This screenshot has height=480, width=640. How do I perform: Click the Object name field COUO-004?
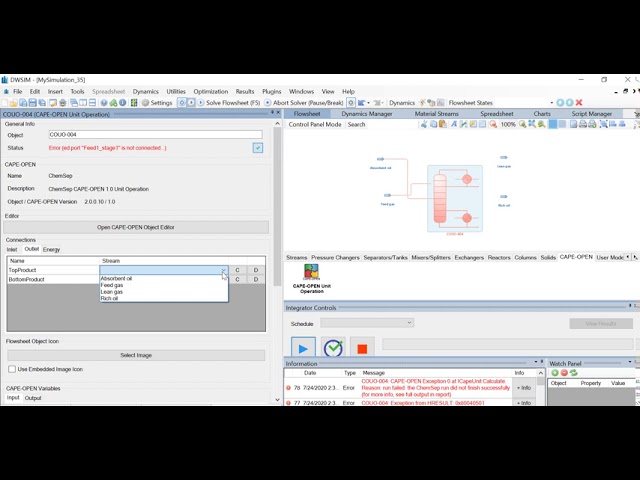(155, 135)
